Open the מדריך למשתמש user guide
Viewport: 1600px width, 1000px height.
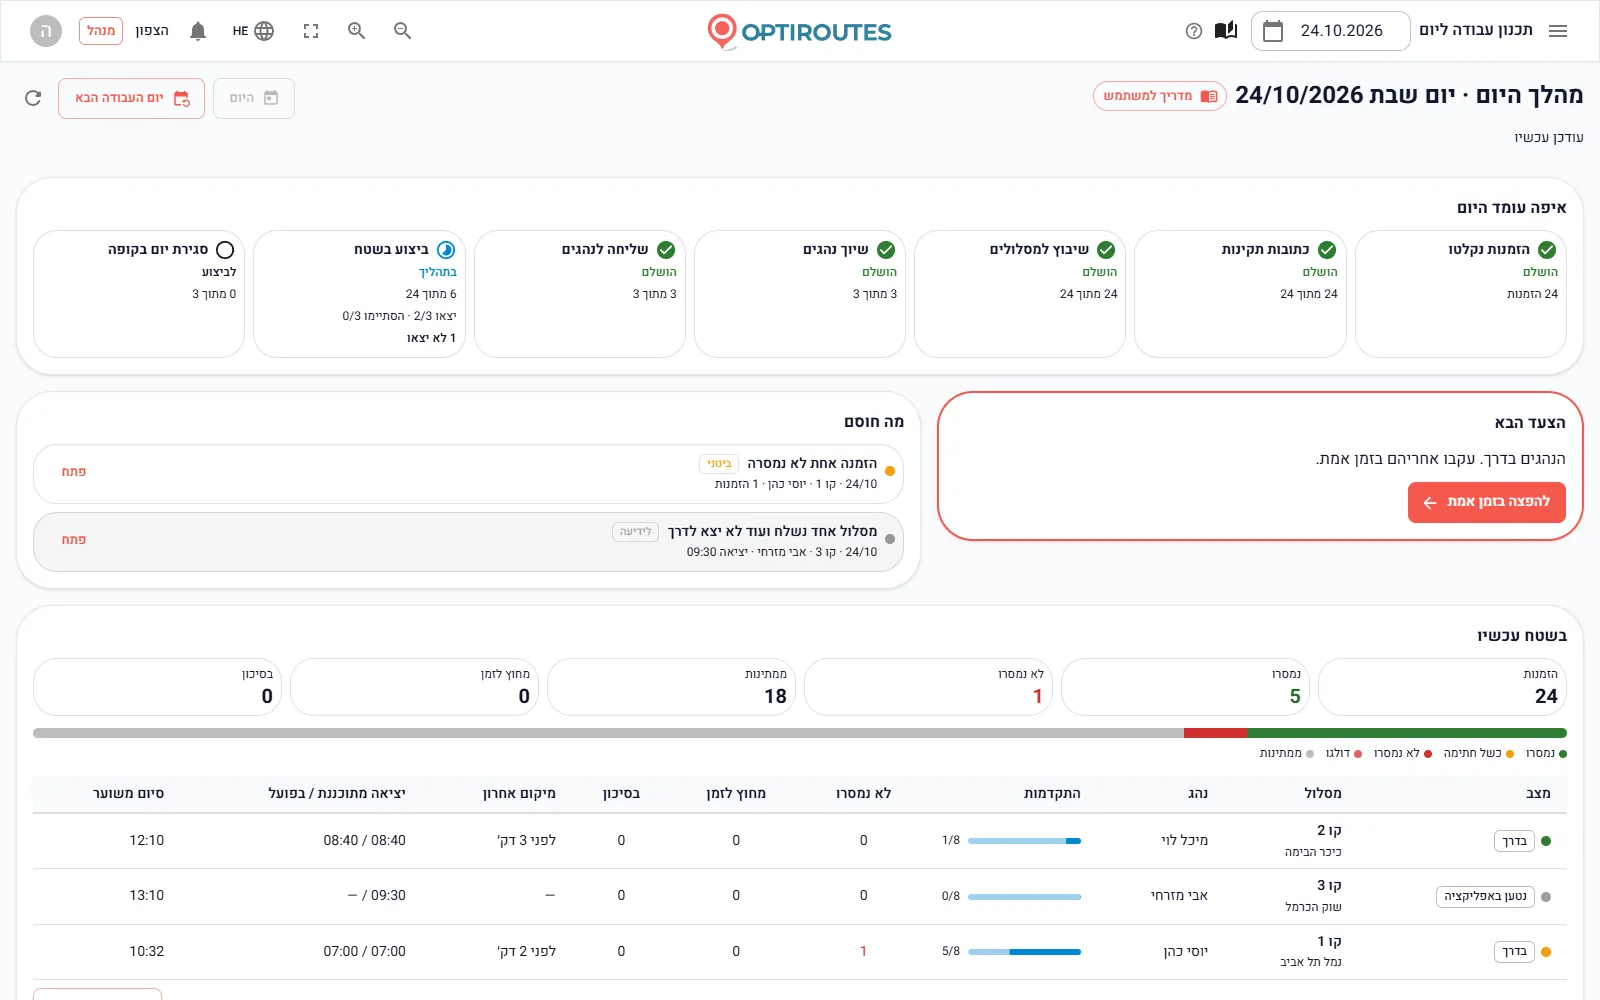pos(1160,96)
